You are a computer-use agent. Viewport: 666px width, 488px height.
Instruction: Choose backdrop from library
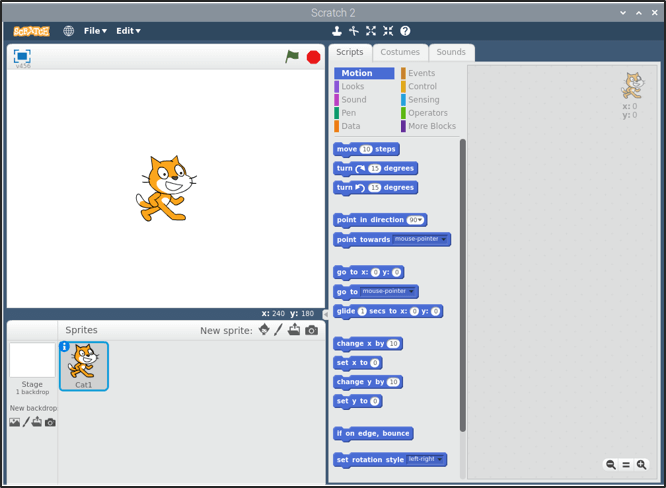click(14, 422)
